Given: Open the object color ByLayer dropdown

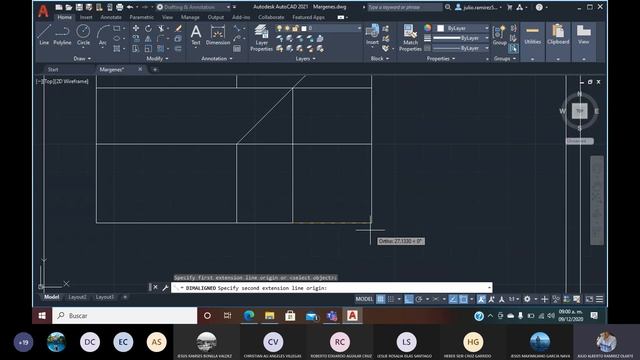Looking at the screenshot, I should click(463, 28).
